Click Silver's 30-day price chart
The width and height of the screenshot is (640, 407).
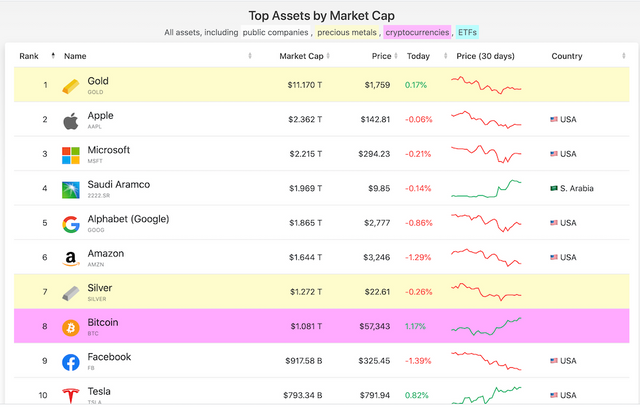(486, 292)
